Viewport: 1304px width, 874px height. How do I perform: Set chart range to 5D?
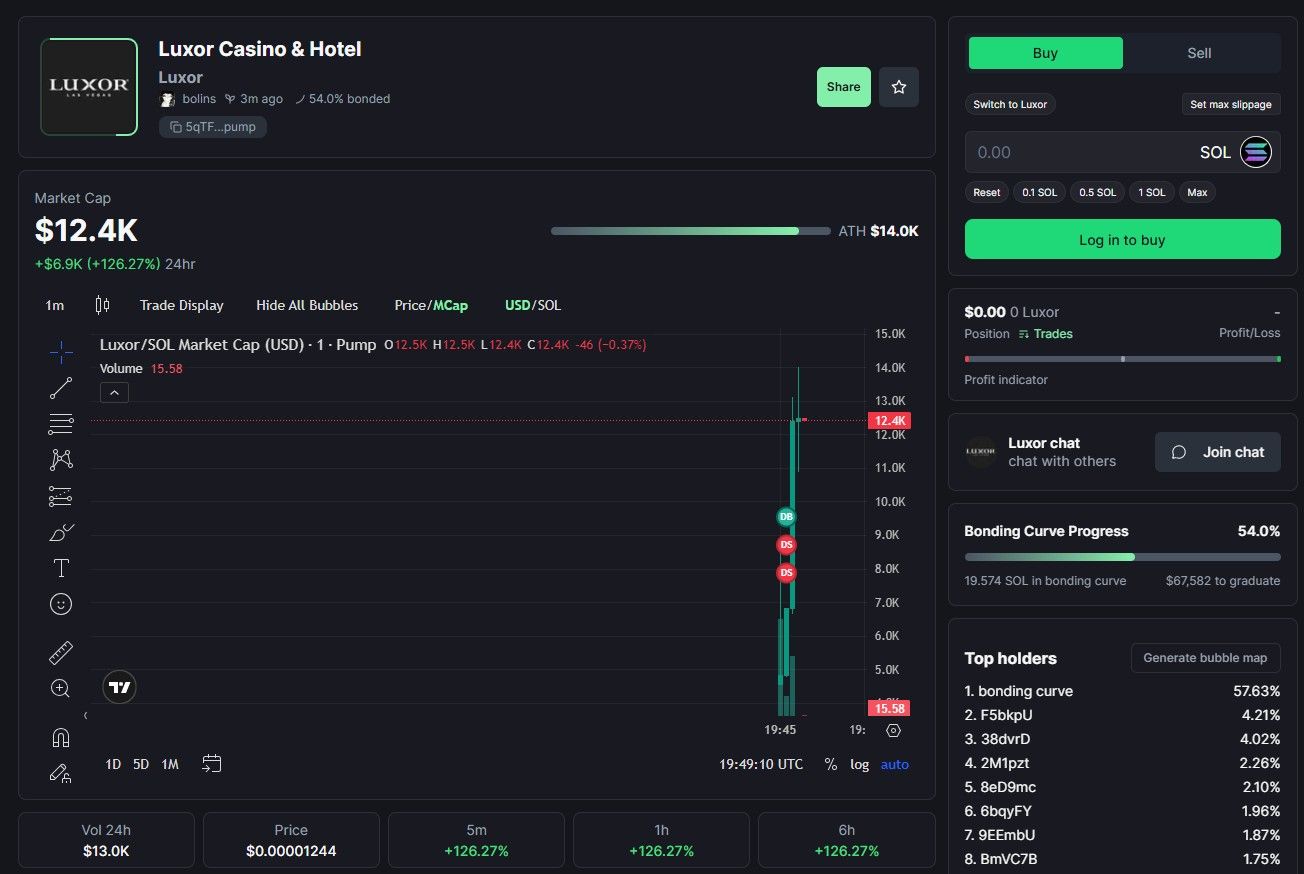coord(141,764)
